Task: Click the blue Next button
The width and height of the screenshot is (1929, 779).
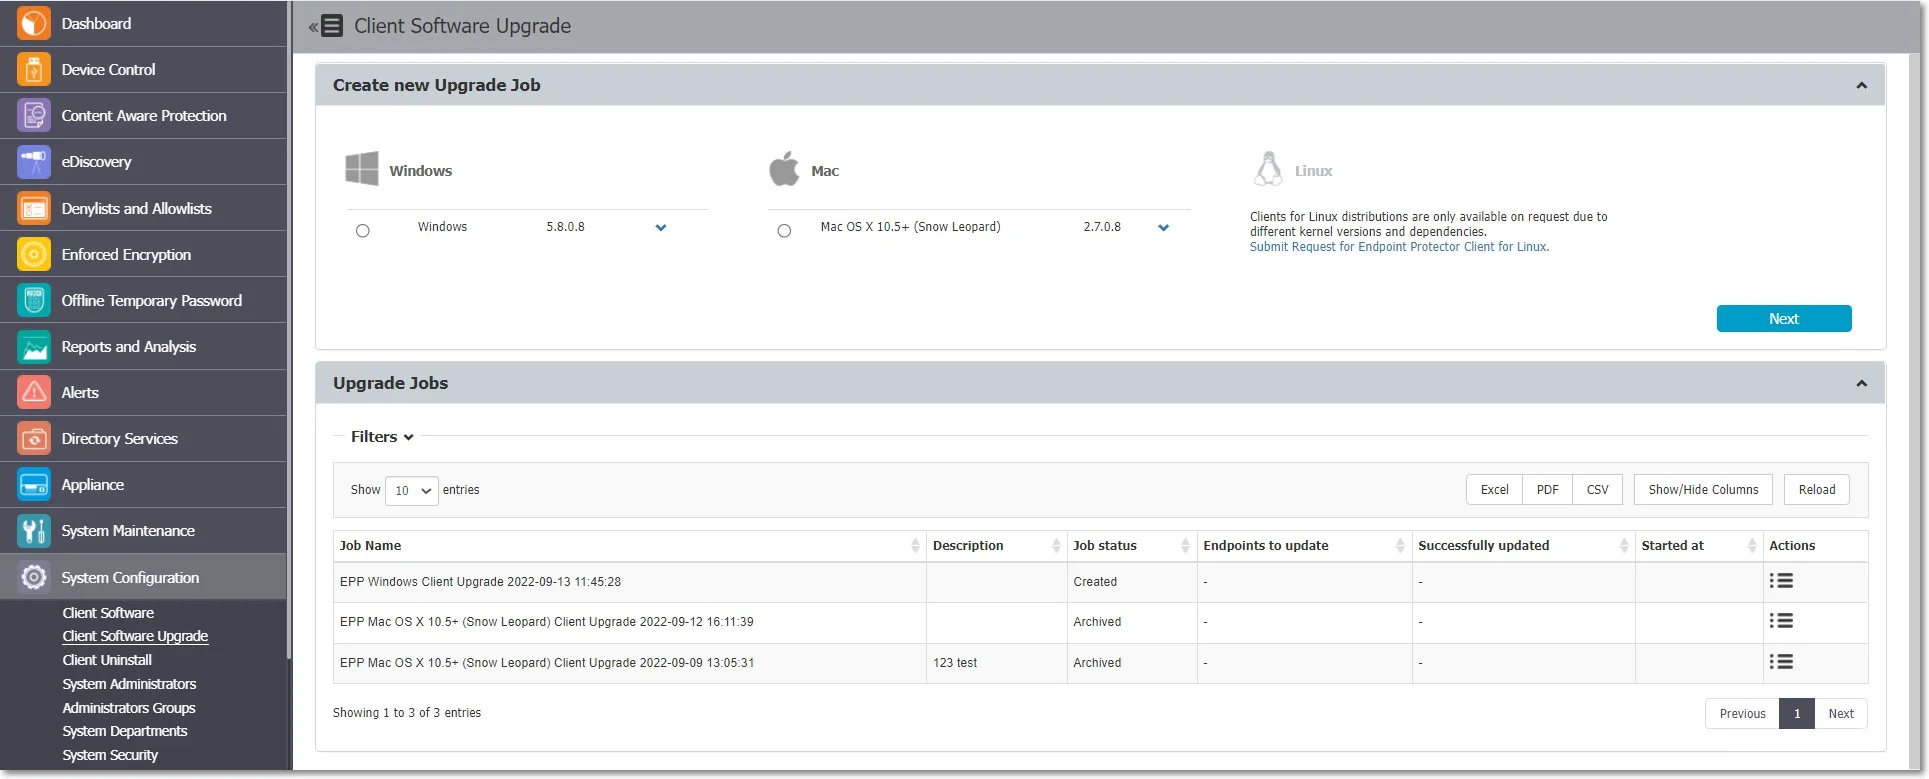Action: 1784,318
